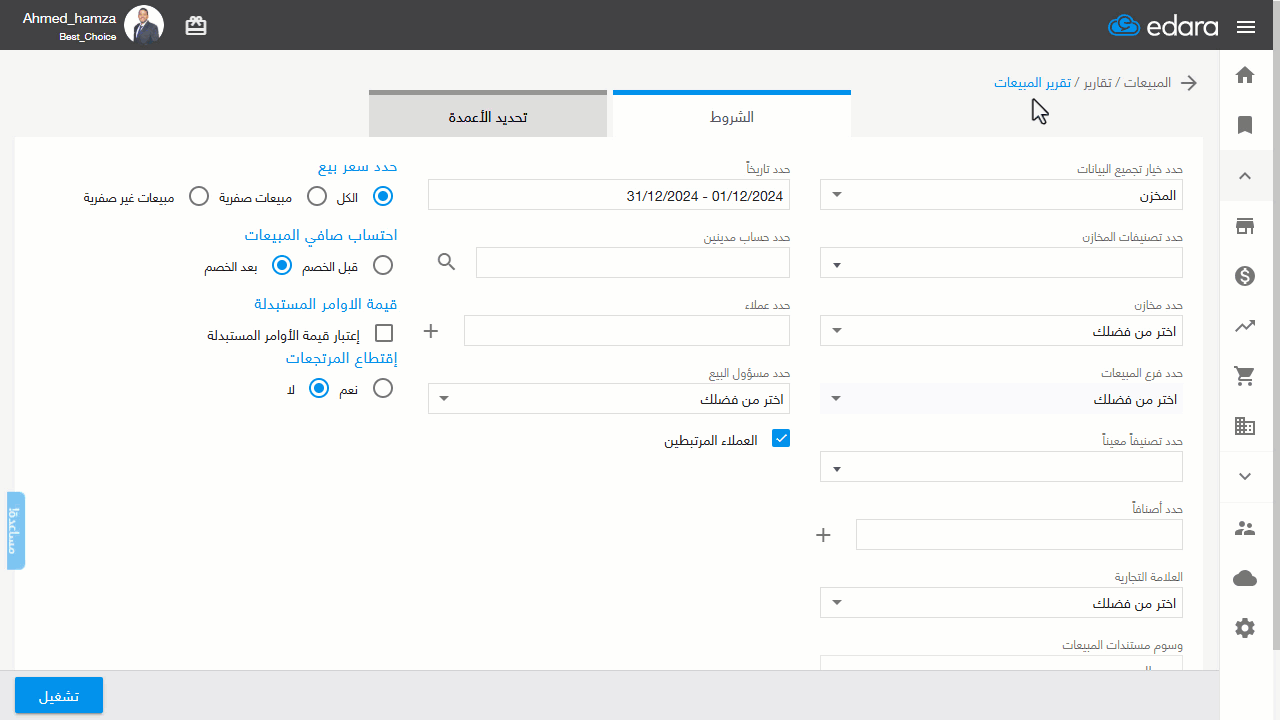1280x720 pixels.
Task: Open the company building icon in sidebar
Action: (x=1245, y=426)
